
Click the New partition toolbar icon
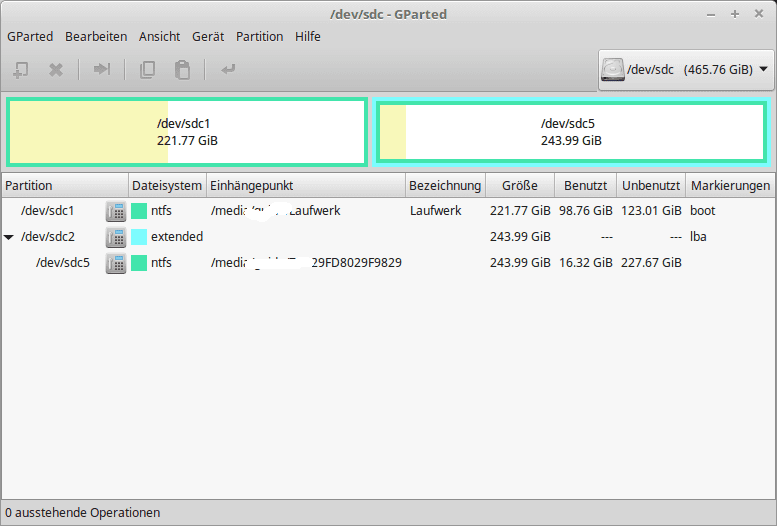click(20, 70)
